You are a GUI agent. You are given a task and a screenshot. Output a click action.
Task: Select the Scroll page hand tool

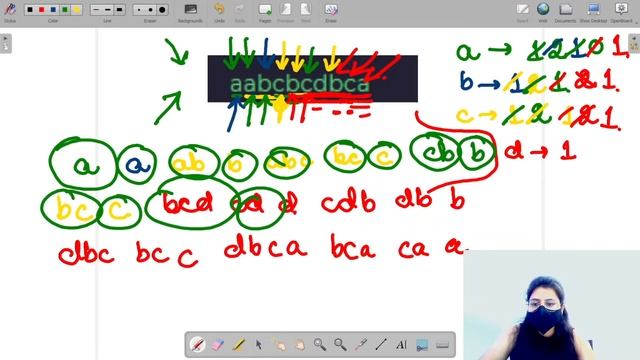coord(300,345)
